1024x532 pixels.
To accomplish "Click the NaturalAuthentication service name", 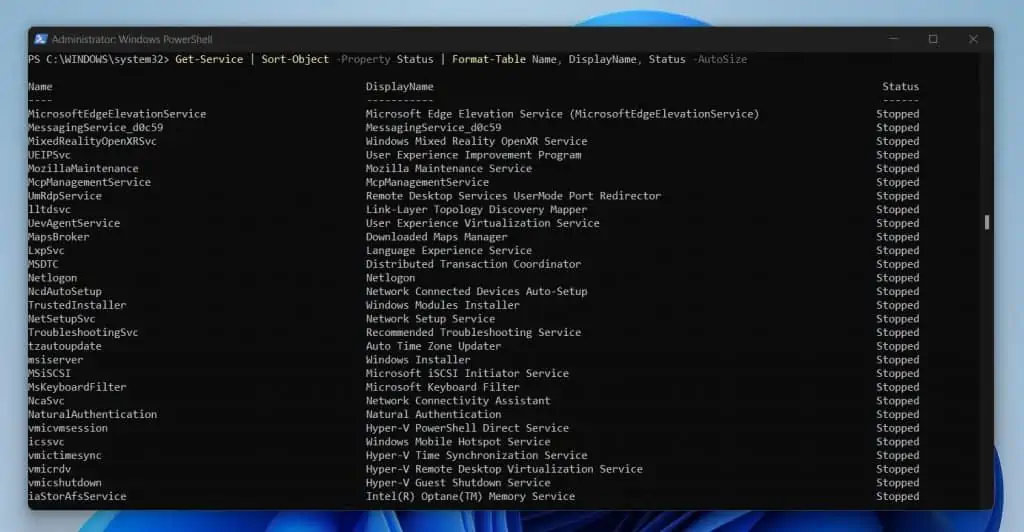I will coord(92,415).
